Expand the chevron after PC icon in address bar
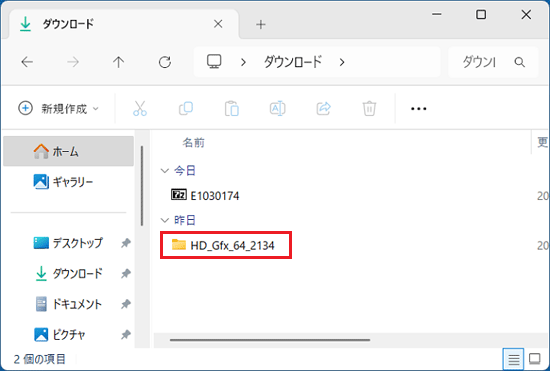Viewport: 550px width, 371px height. pos(243,62)
